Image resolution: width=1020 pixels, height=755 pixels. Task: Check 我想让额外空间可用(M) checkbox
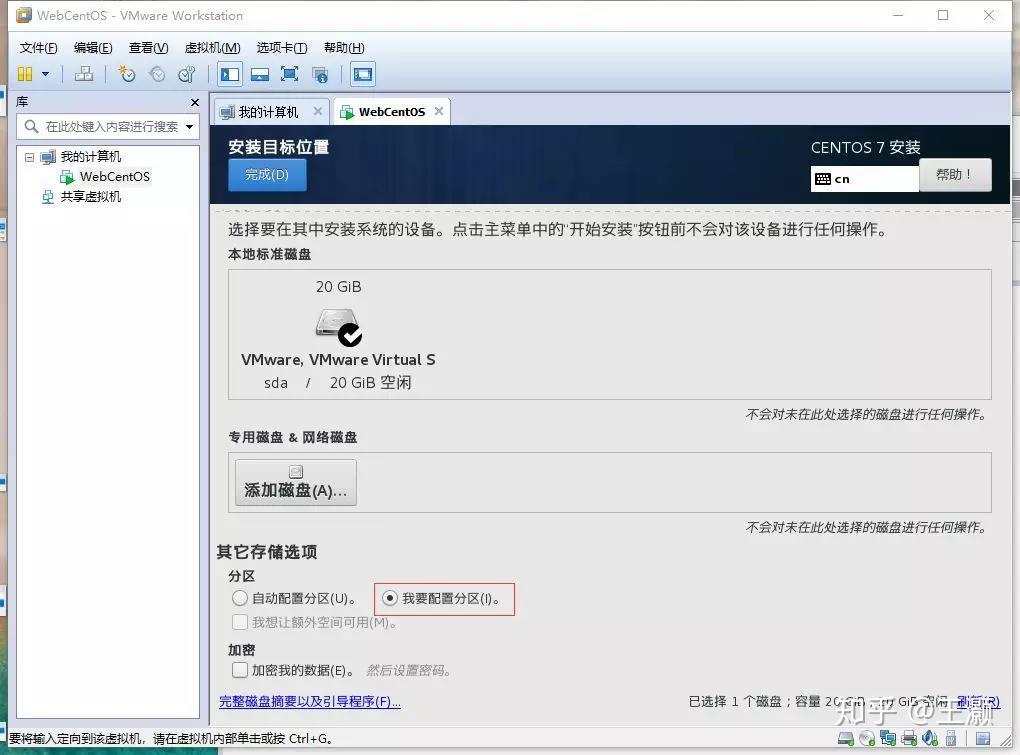tap(240, 622)
